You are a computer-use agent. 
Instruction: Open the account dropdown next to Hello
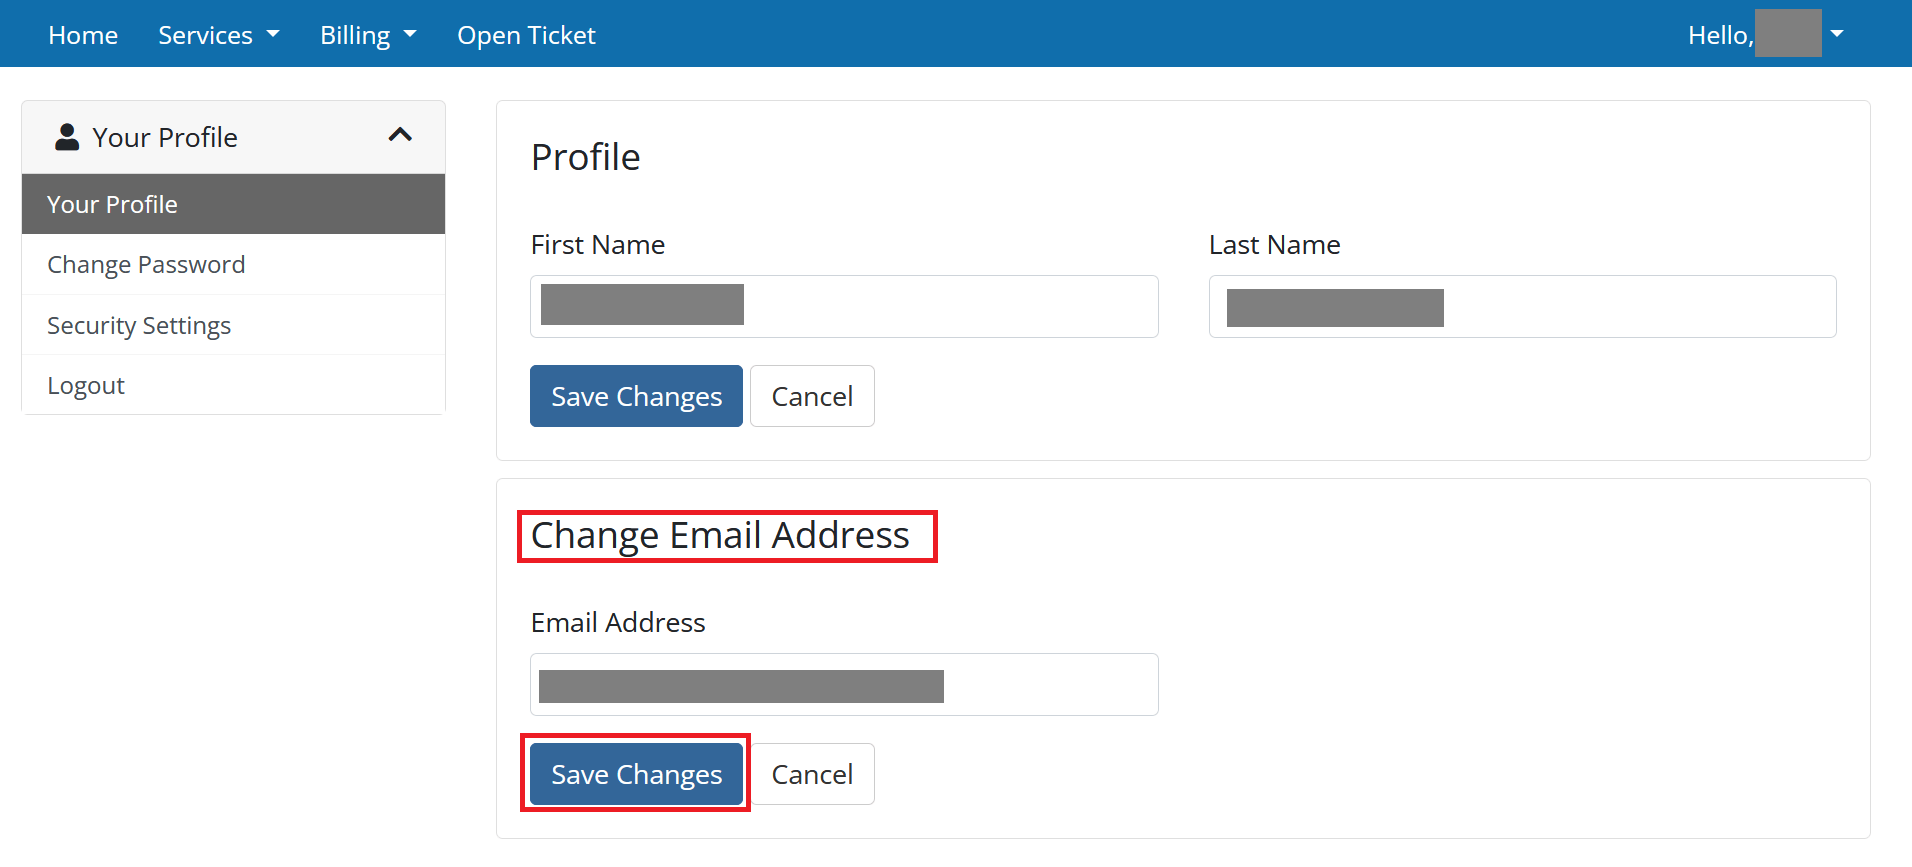[x=1838, y=33]
